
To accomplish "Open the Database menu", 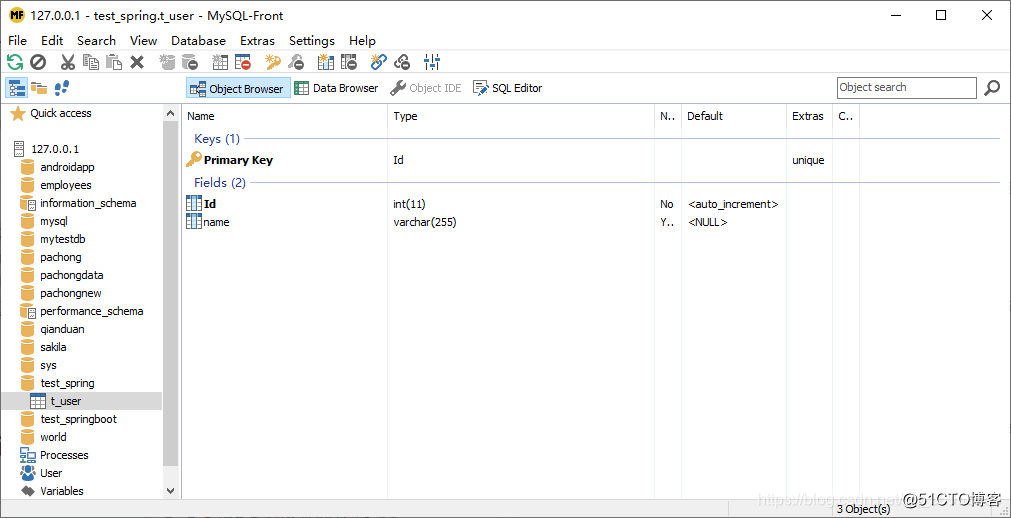I will point(199,41).
